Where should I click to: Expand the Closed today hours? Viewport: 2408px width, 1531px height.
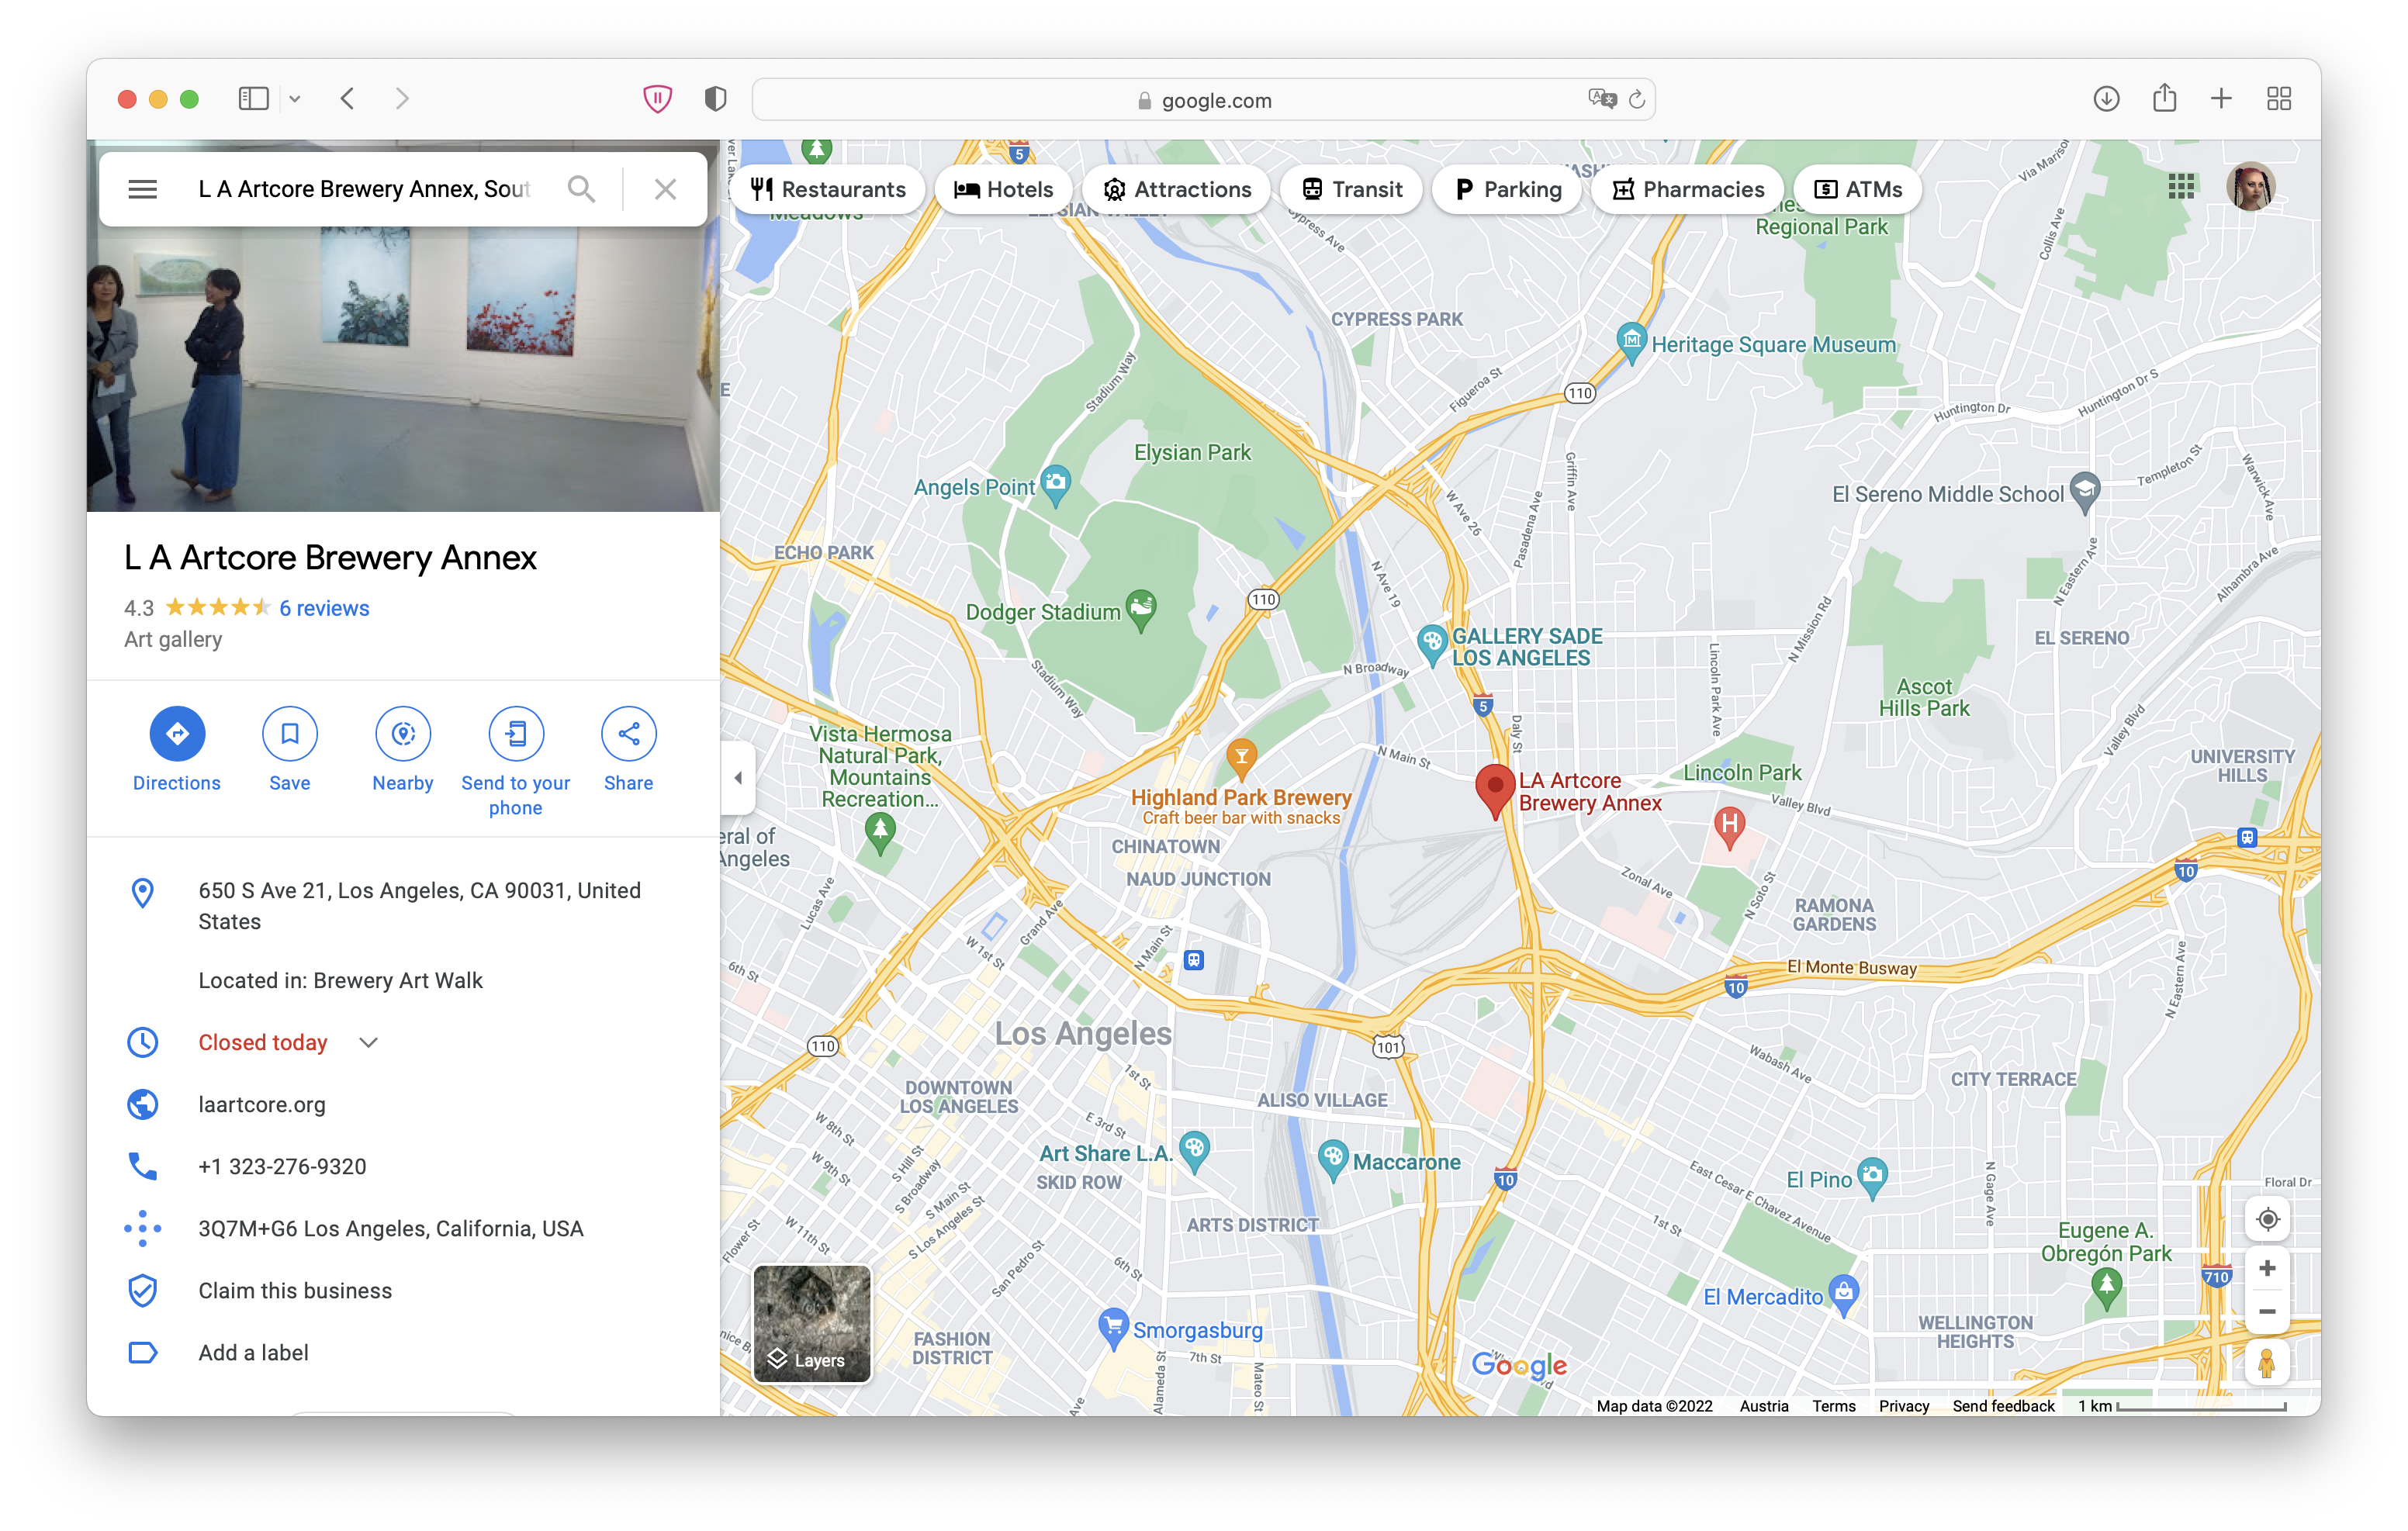368,1042
